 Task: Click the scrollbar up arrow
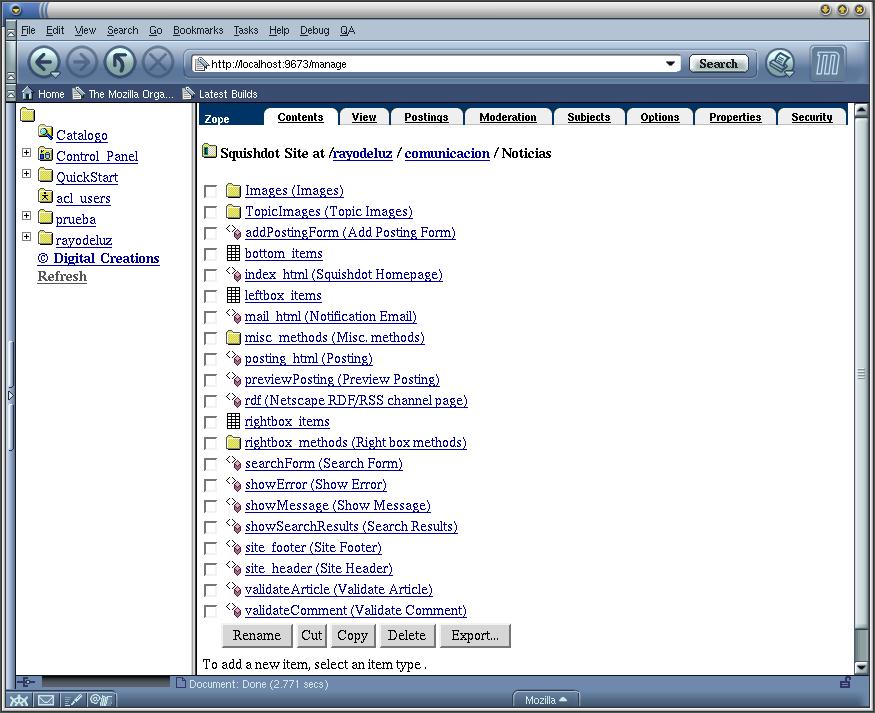pos(861,110)
